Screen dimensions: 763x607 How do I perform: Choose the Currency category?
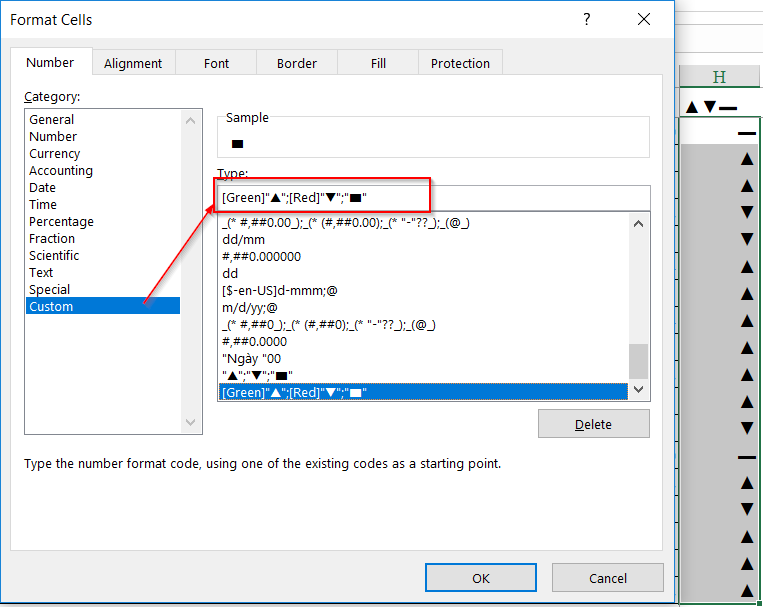tap(54, 153)
